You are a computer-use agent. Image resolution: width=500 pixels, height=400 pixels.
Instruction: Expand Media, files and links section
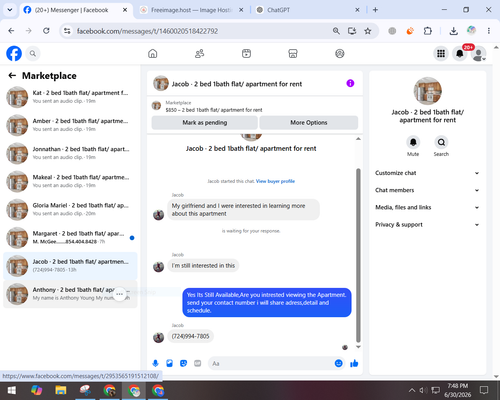tap(427, 207)
